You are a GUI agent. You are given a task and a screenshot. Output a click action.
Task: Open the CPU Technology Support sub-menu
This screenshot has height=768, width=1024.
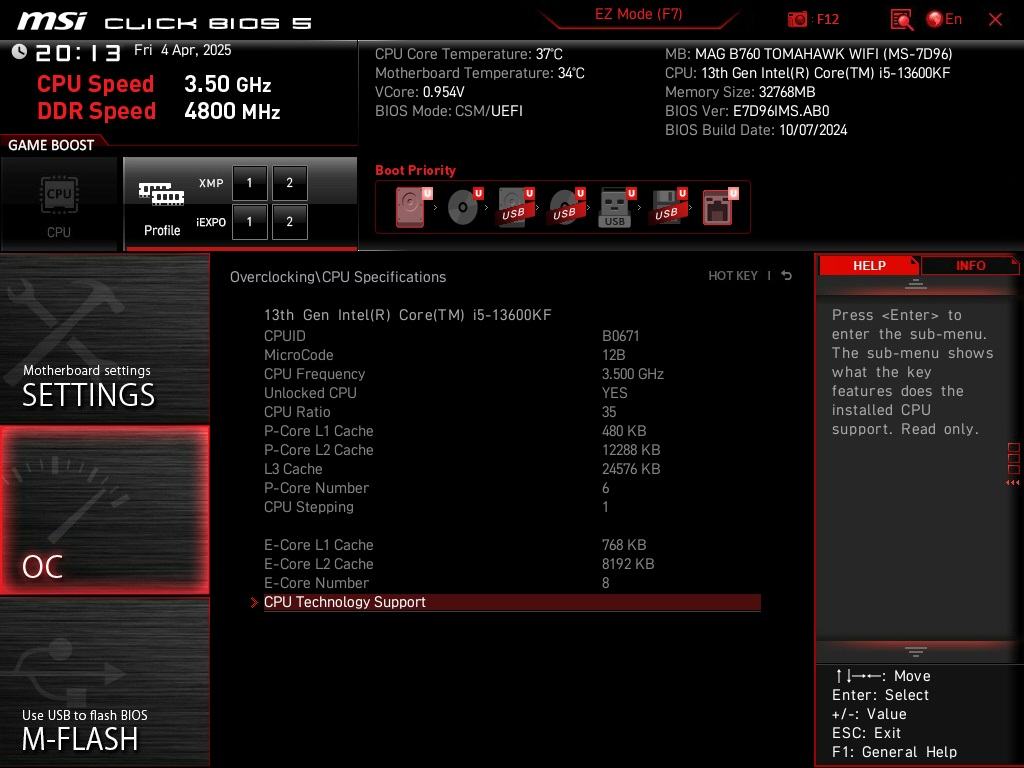512,602
